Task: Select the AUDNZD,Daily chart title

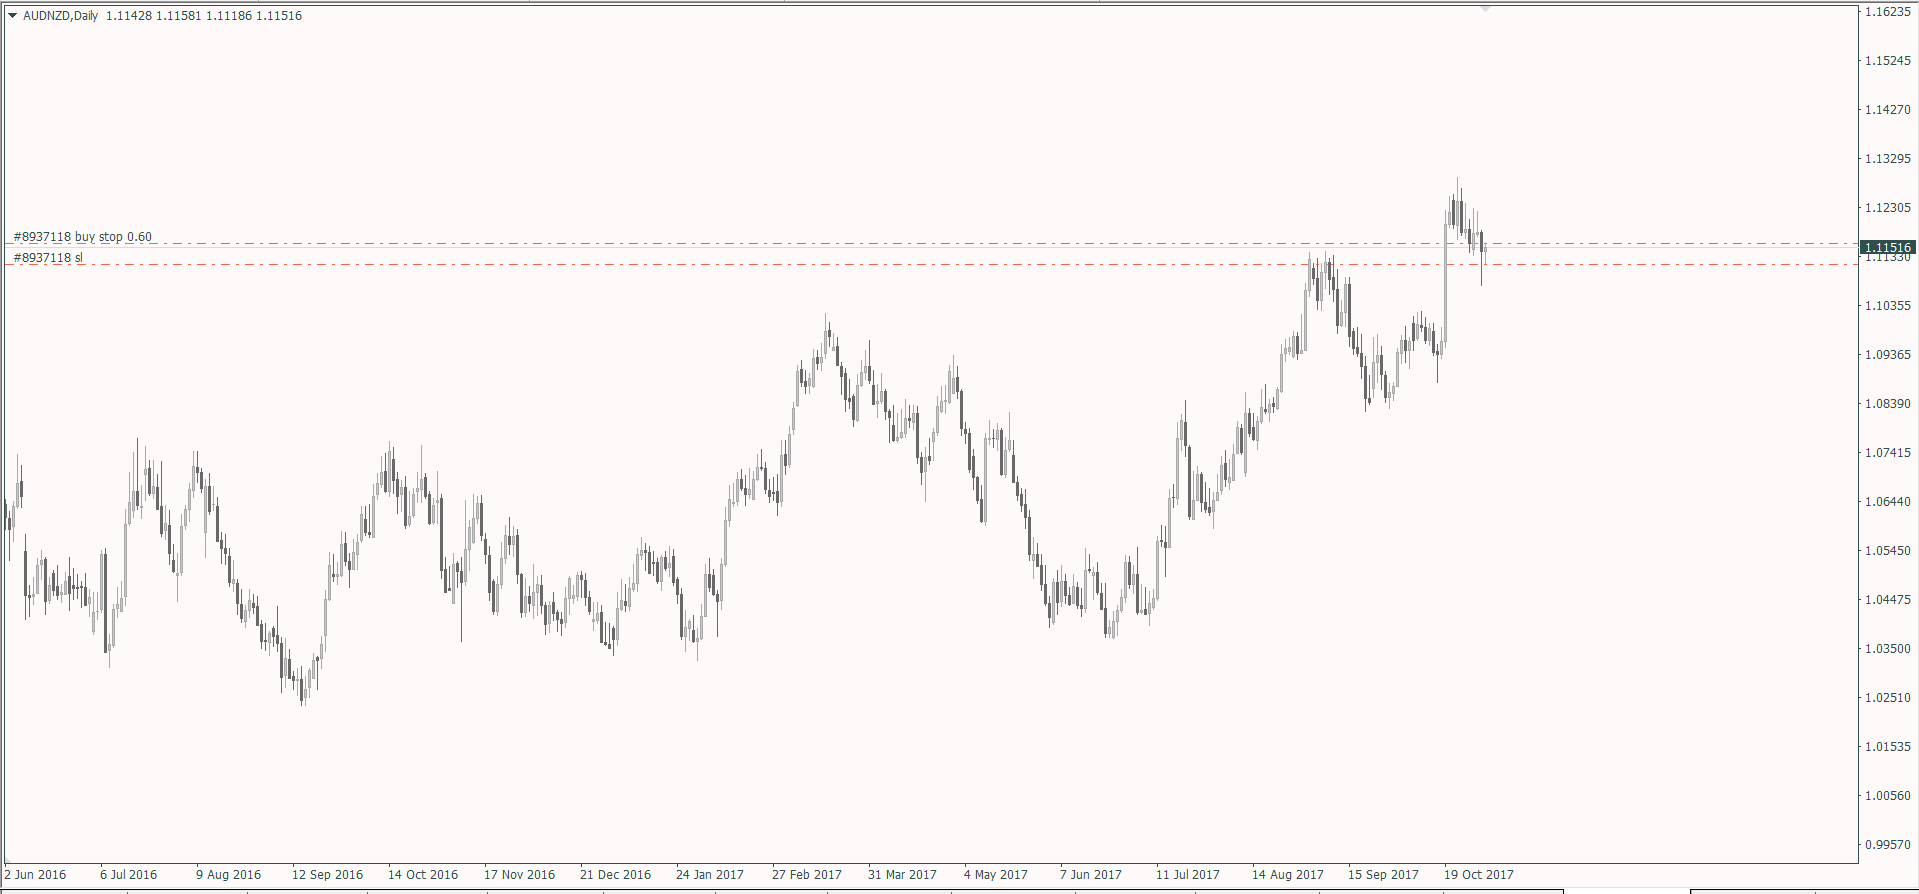Action: point(60,16)
